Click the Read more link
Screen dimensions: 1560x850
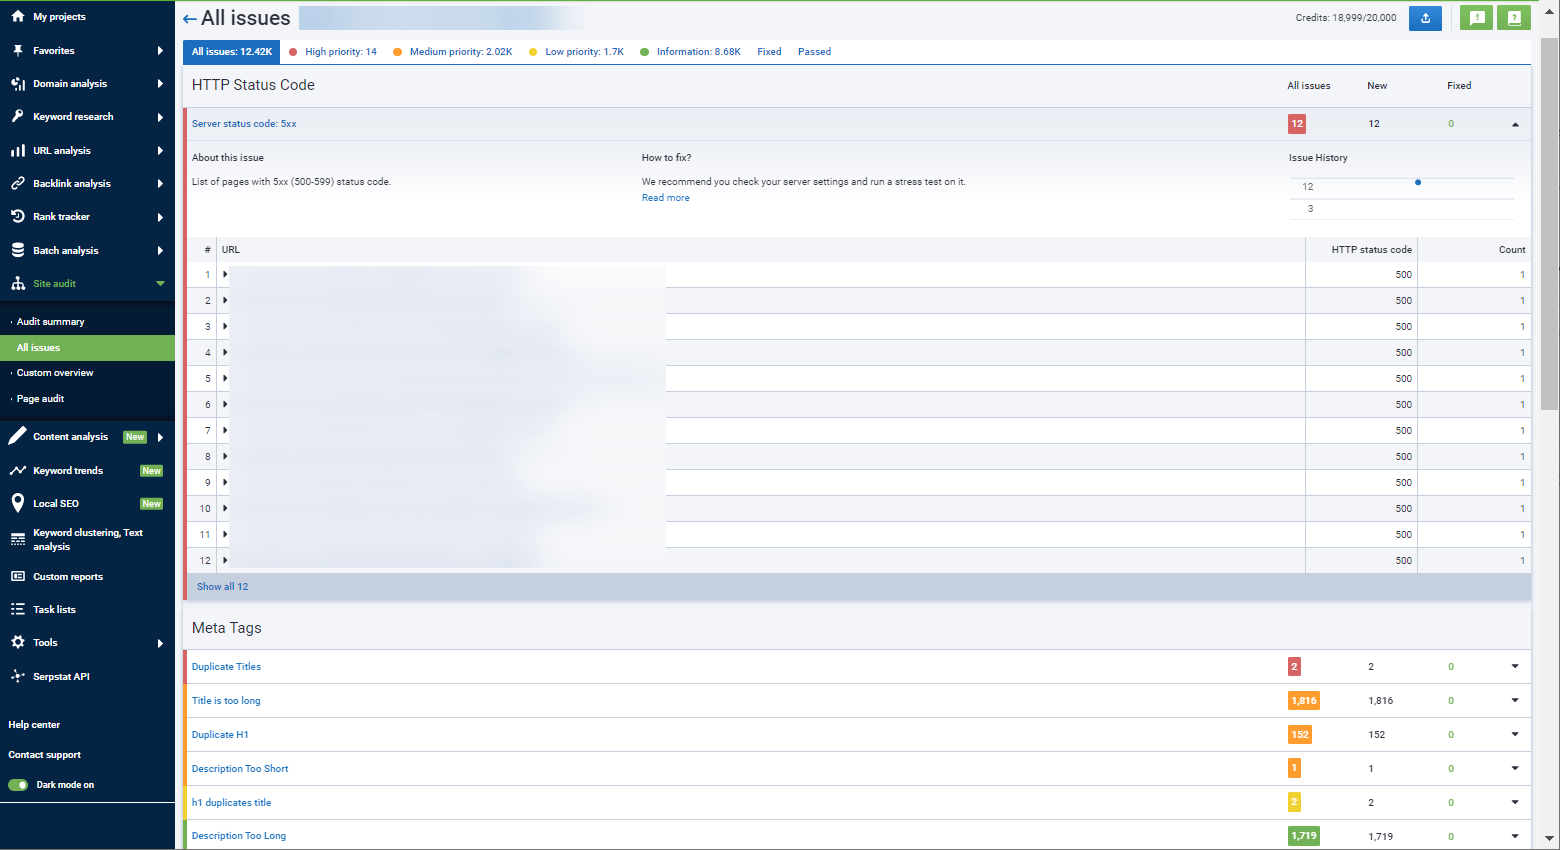[x=666, y=198]
